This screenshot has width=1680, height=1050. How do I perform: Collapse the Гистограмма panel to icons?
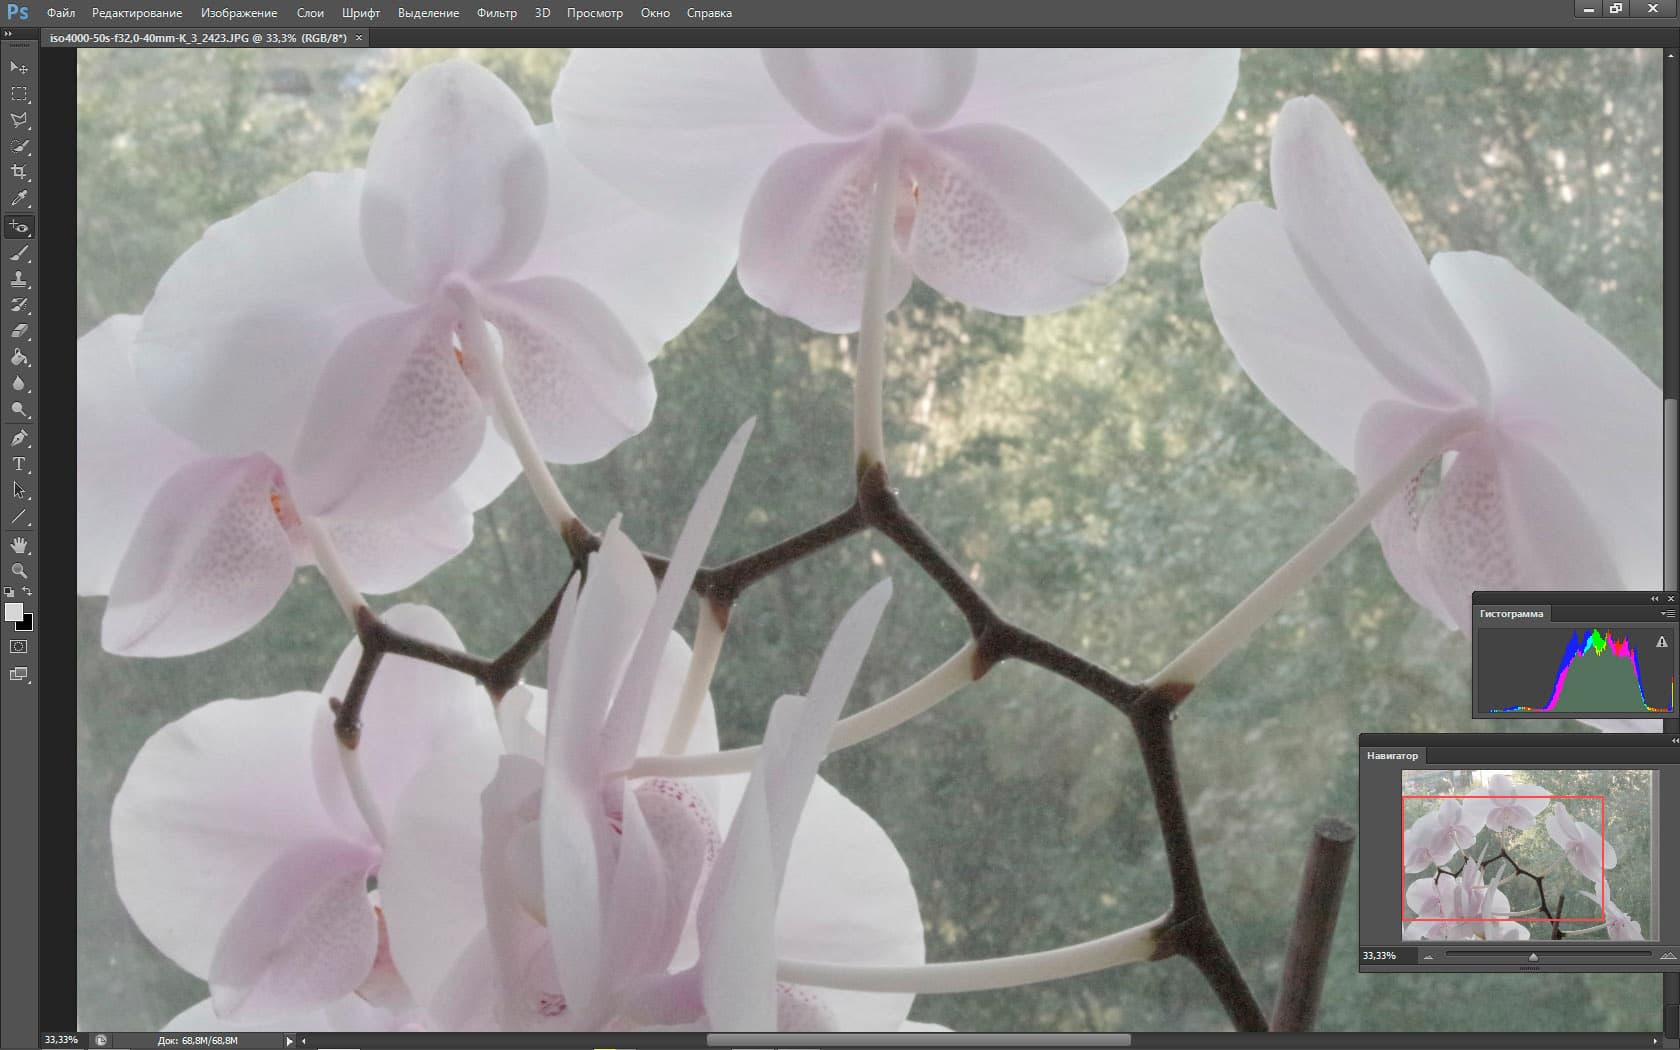tap(1654, 598)
